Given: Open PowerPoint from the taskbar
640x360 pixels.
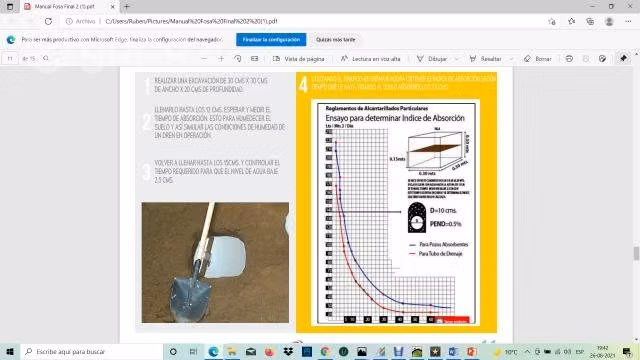Looking at the screenshot, I should (x=472, y=351).
